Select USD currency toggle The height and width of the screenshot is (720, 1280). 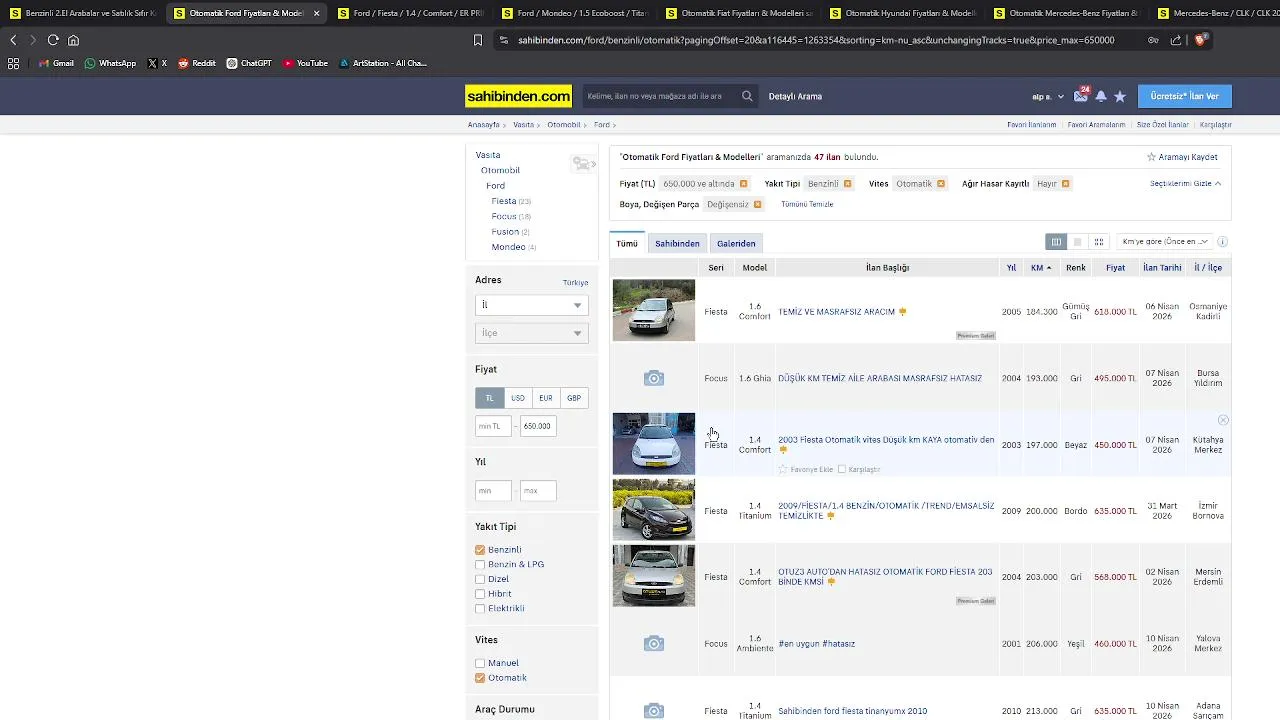518,398
